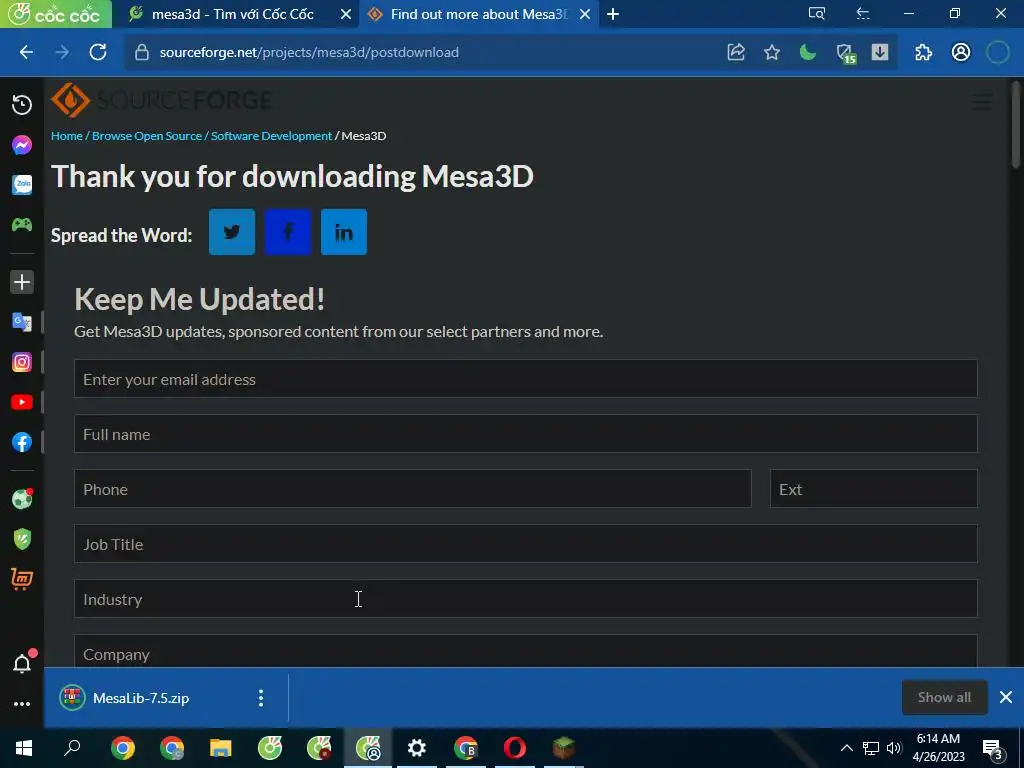This screenshot has width=1024, height=768.
Task: Open Zalo from the sidebar
Action: coord(22,185)
